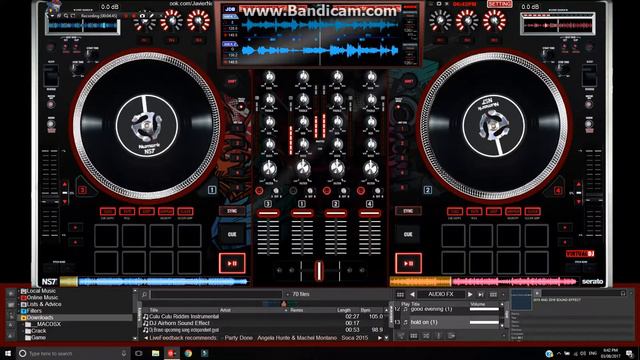
Task: Click the left deck bottom-right performance pad
Action: 189,262
